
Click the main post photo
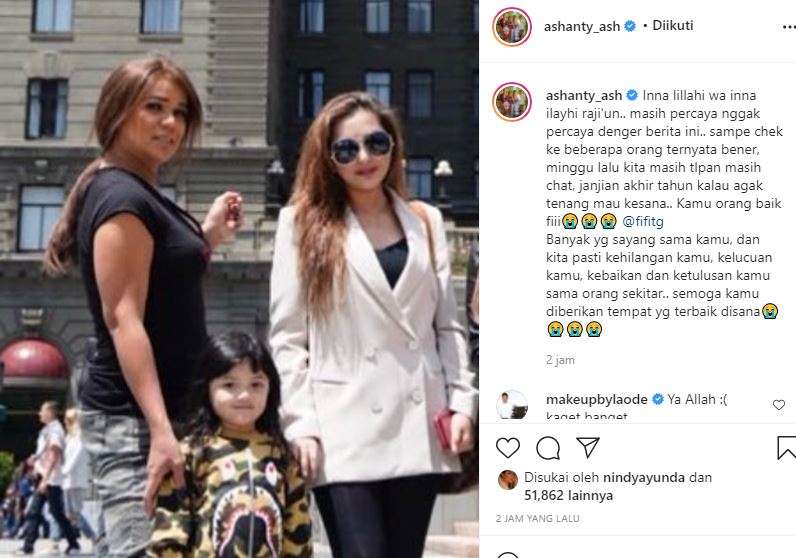239,279
